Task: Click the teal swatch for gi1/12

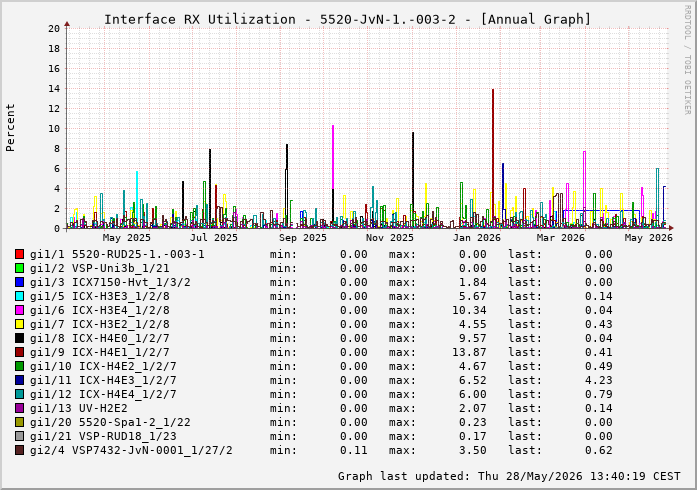Action: coord(19,394)
